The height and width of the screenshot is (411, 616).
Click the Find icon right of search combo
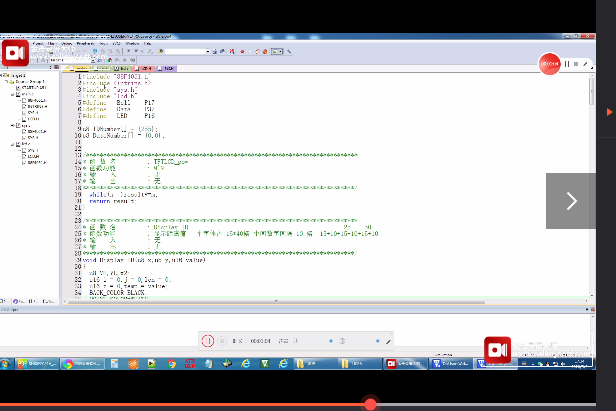click(x=214, y=51)
